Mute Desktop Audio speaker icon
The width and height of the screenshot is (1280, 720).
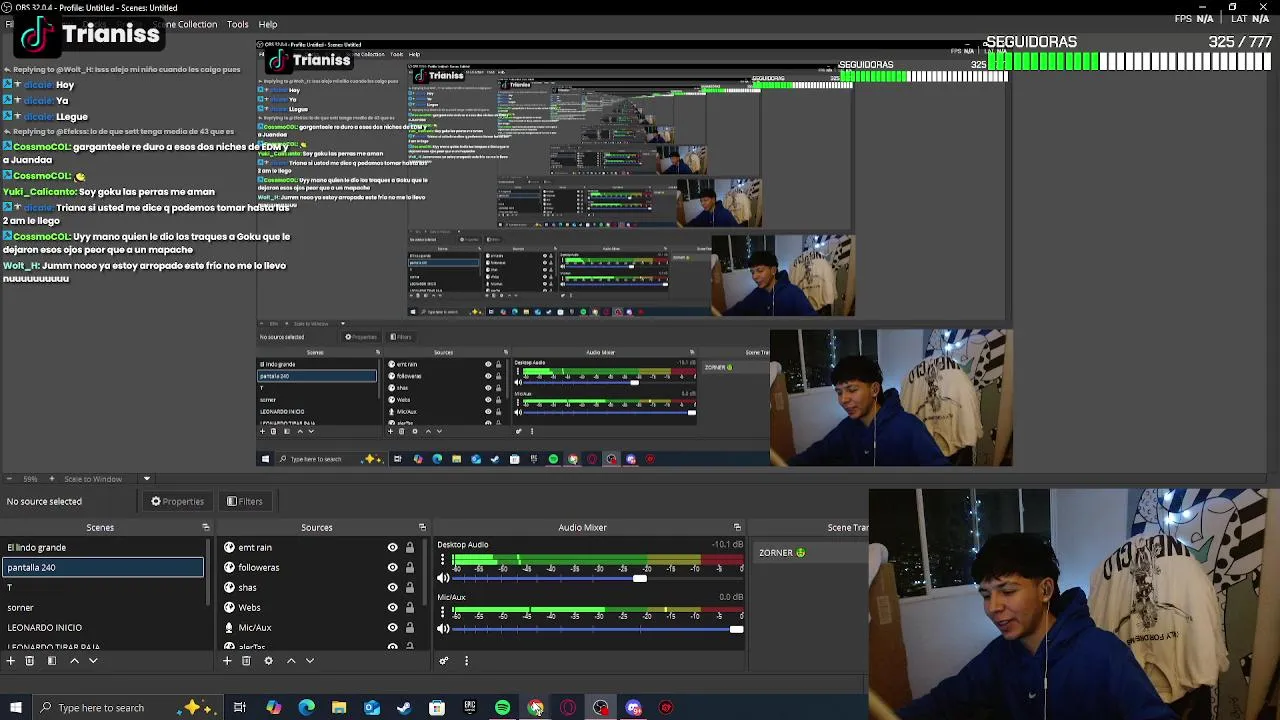tap(444, 578)
